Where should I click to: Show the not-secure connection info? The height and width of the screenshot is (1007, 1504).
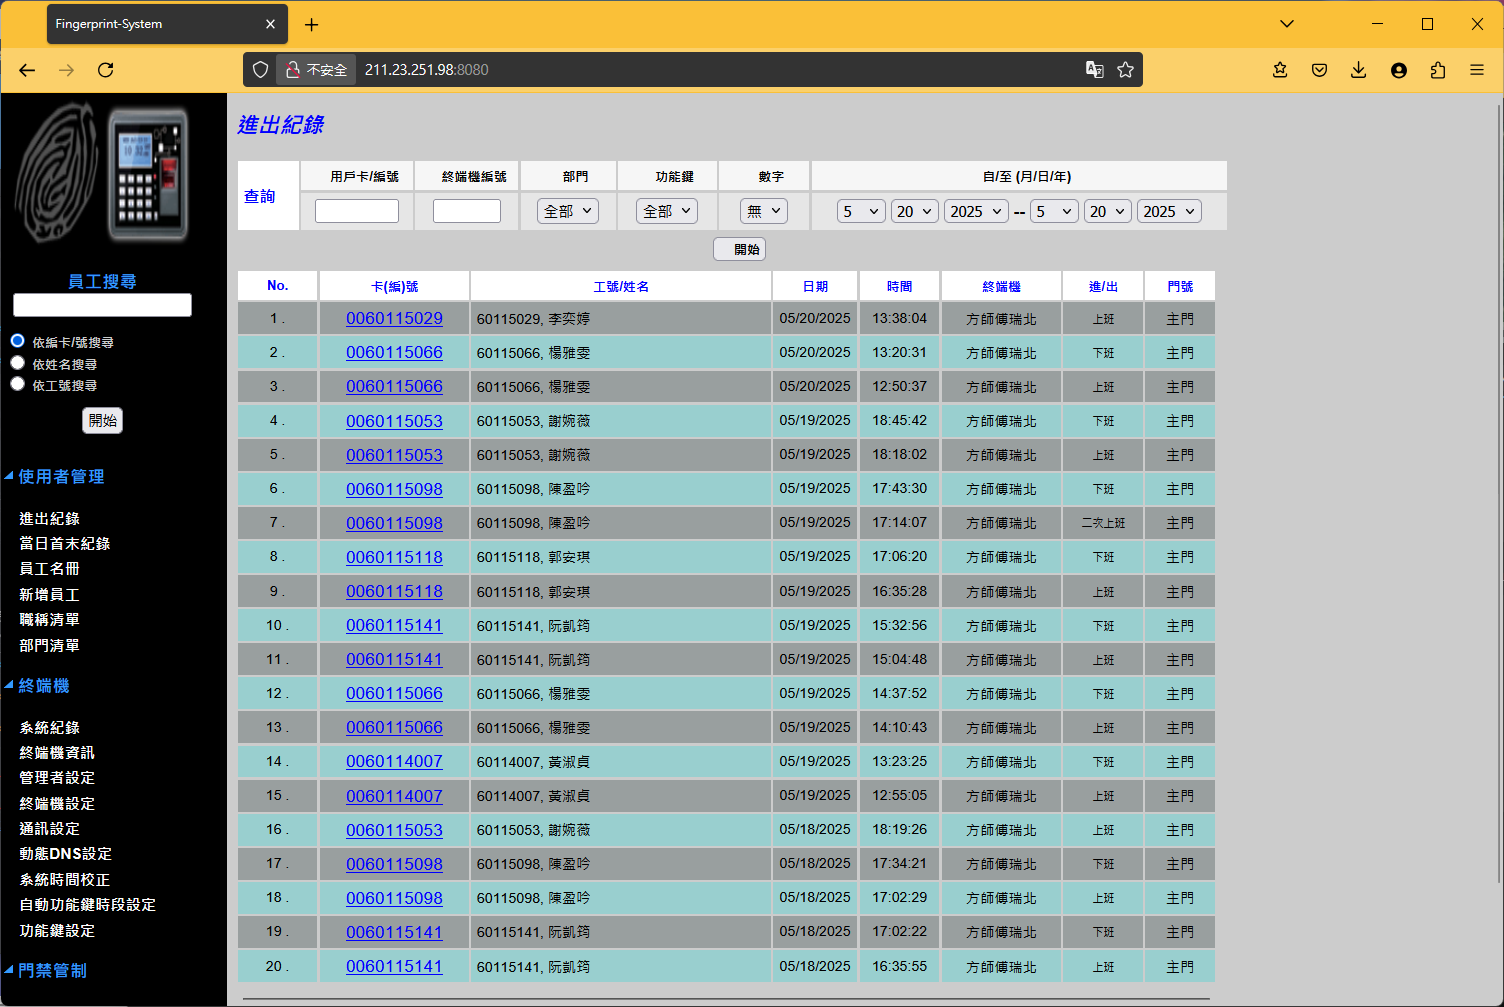pos(316,70)
